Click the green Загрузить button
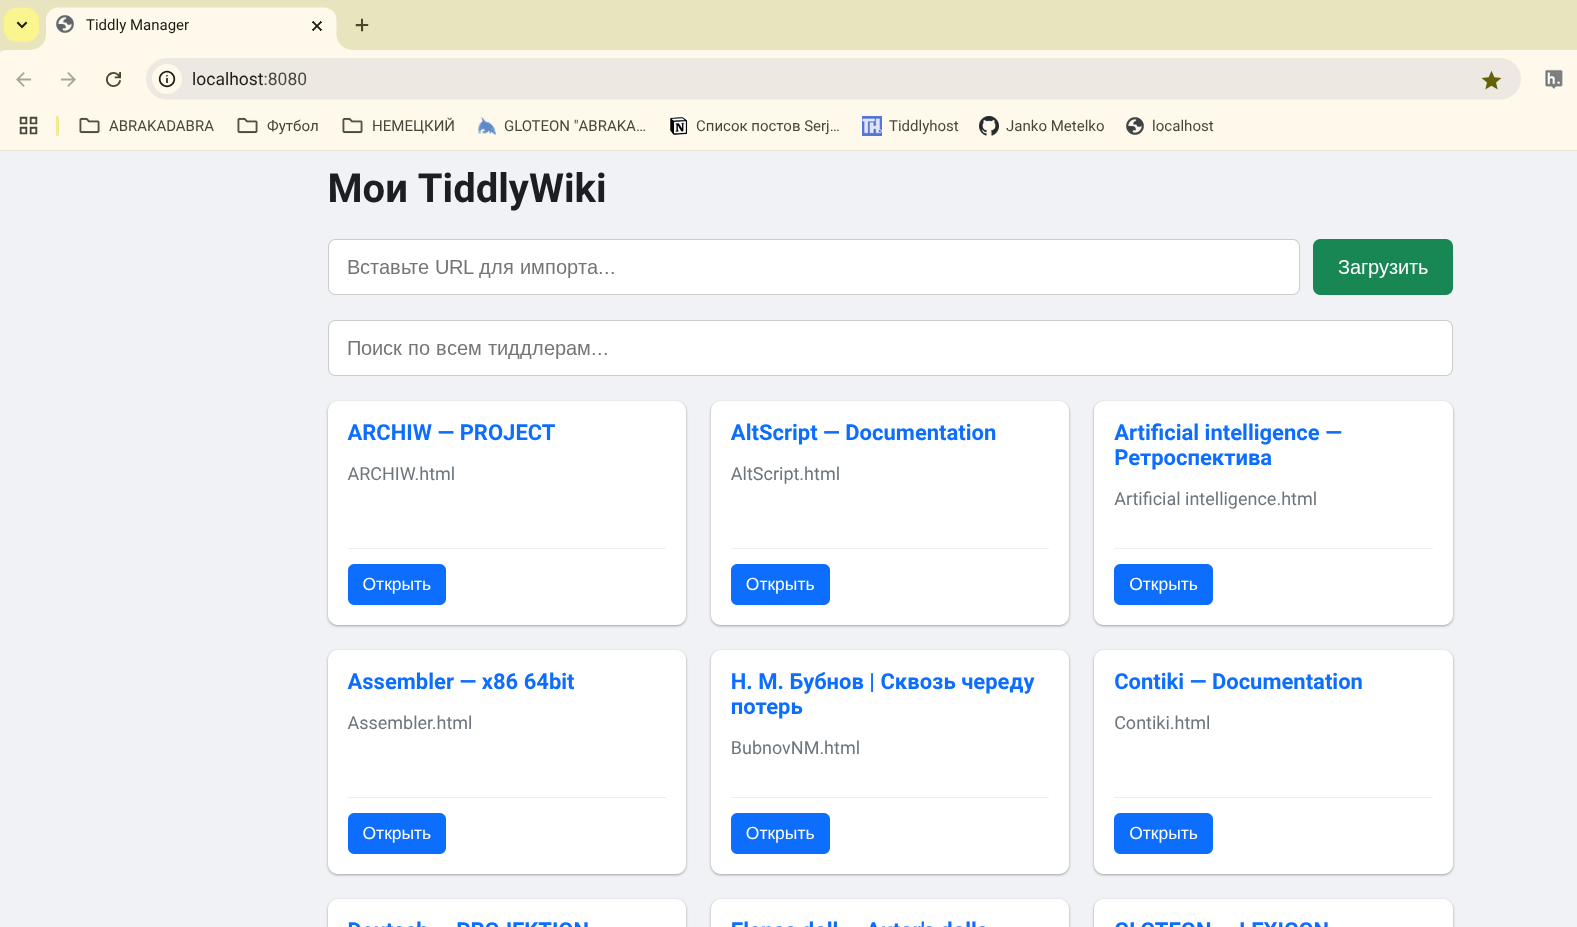1577x927 pixels. coord(1382,267)
